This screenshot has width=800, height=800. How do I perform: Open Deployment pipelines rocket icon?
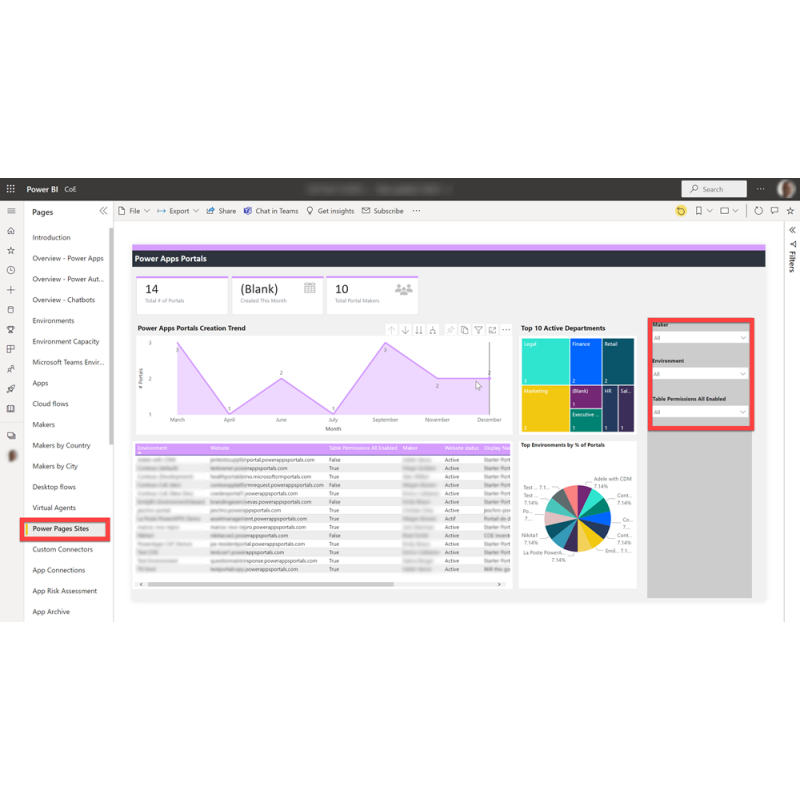click(x=11, y=389)
